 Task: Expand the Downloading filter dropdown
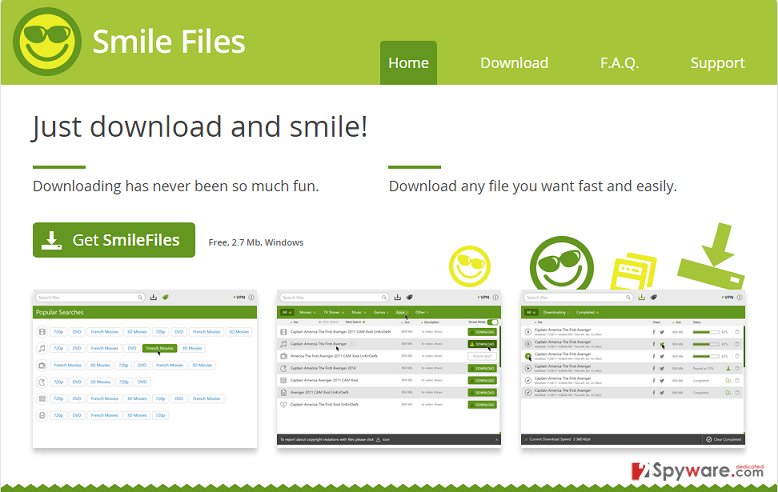556,312
